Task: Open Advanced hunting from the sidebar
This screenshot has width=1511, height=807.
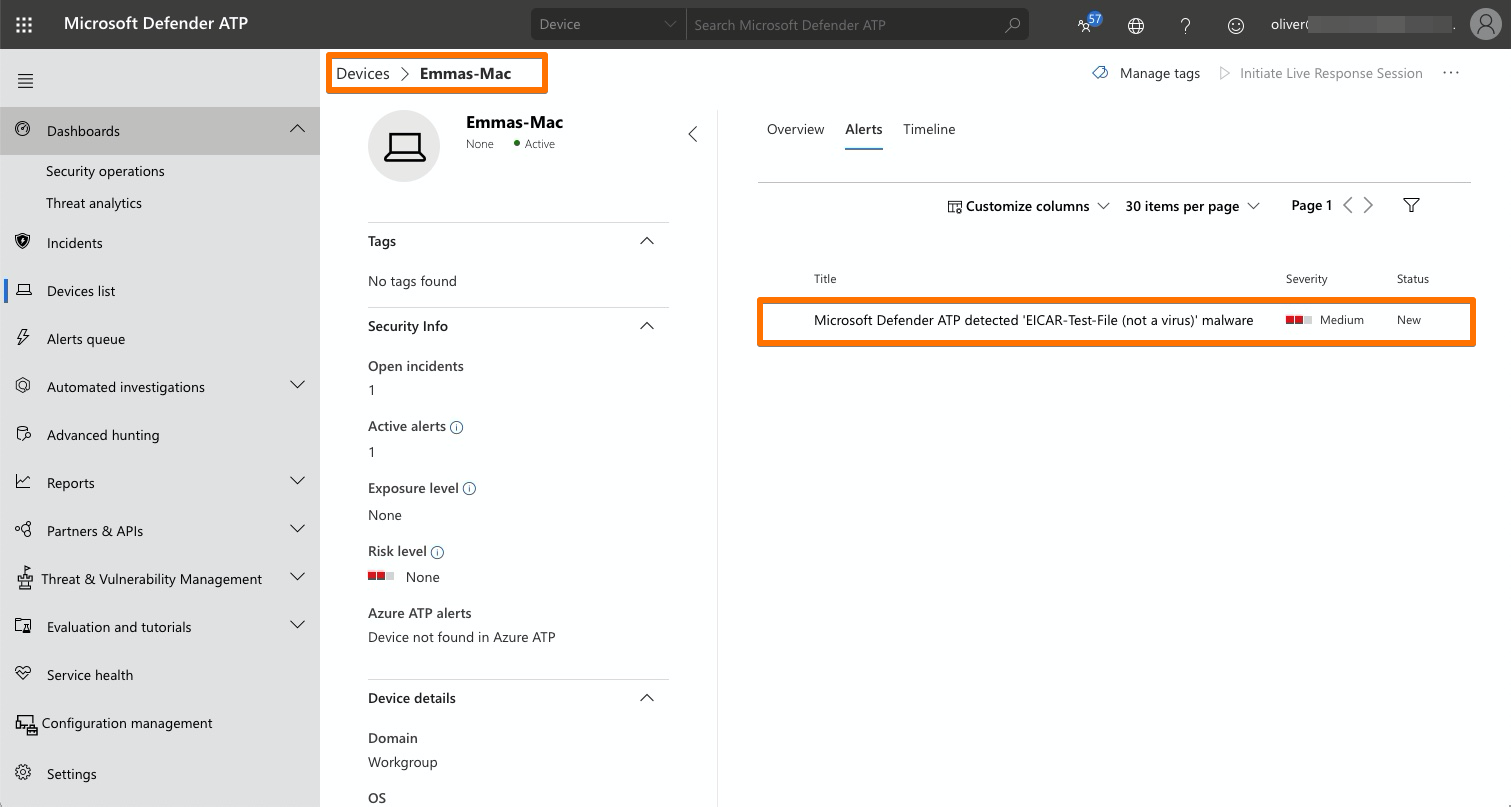Action: [x=103, y=434]
